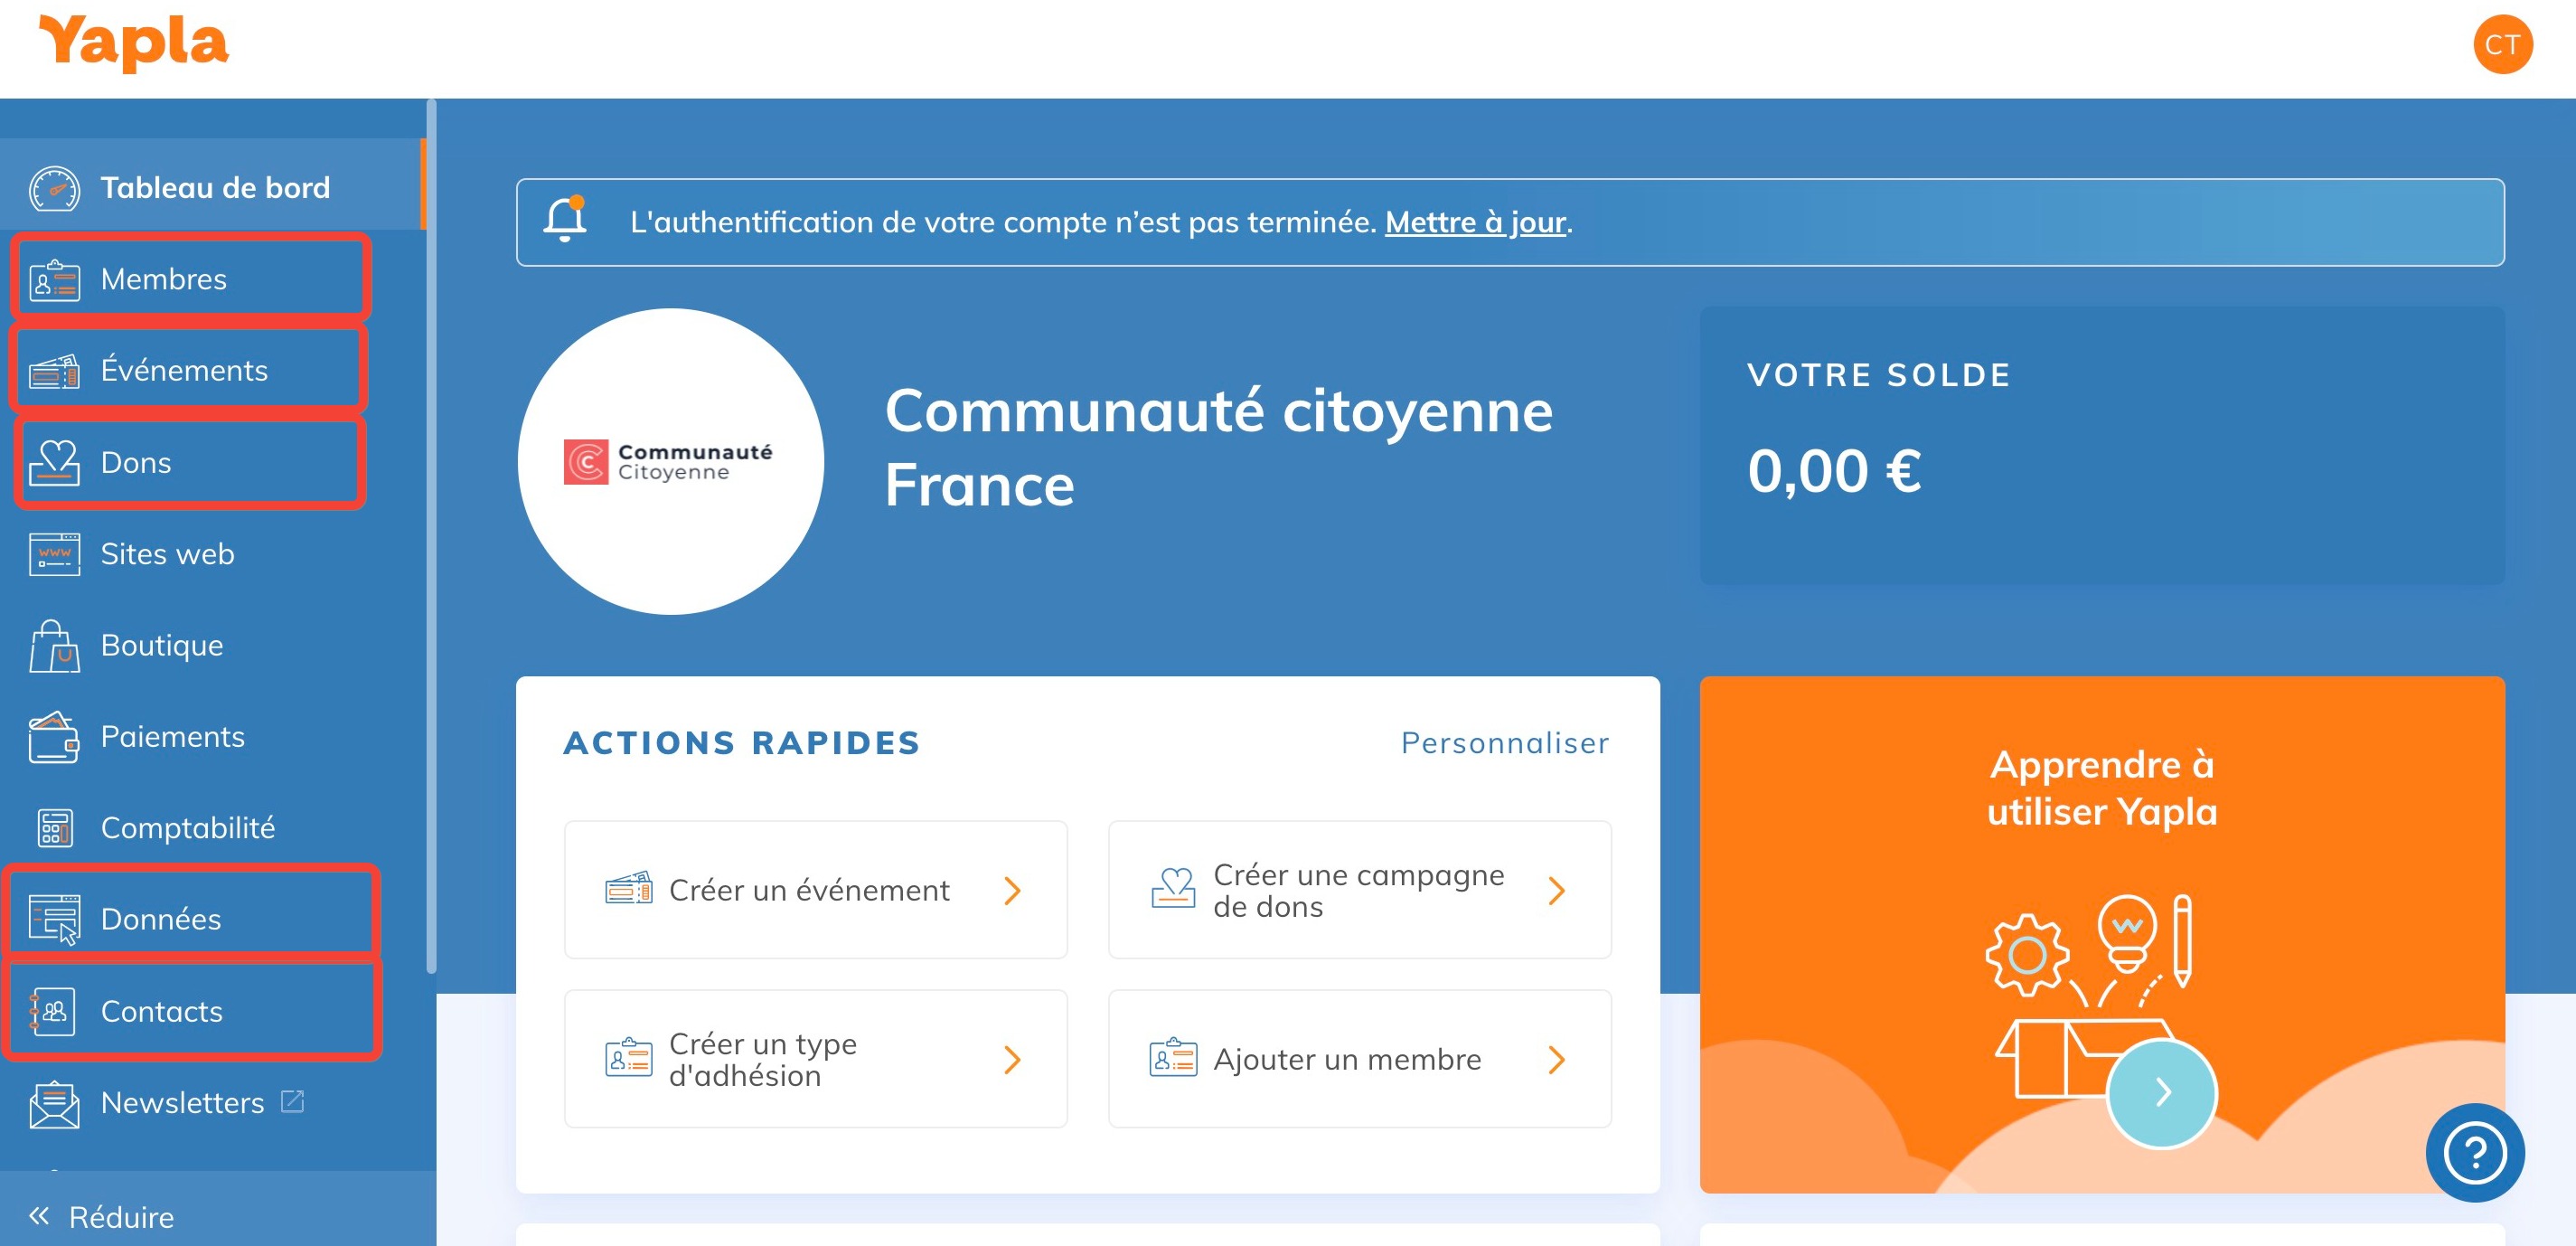Image resolution: width=2576 pixels, height=1246 pixels.
Task: Click Créer un type d'adhésion action
Action: pos(815,1058)
